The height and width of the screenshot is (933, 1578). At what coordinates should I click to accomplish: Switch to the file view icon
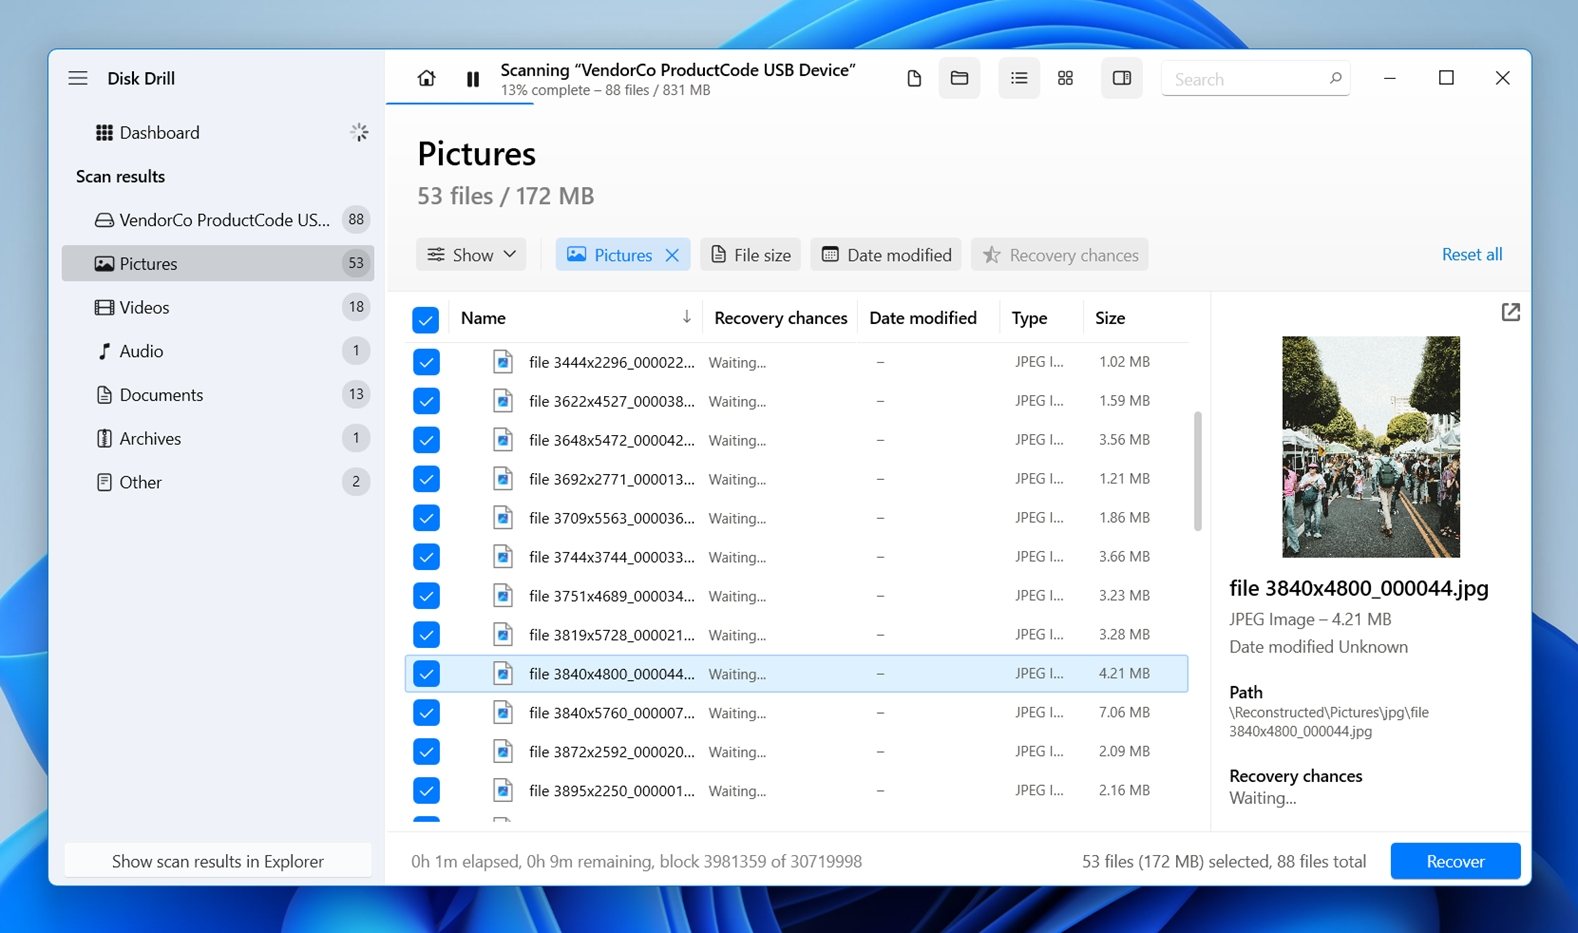pos(914,78)
